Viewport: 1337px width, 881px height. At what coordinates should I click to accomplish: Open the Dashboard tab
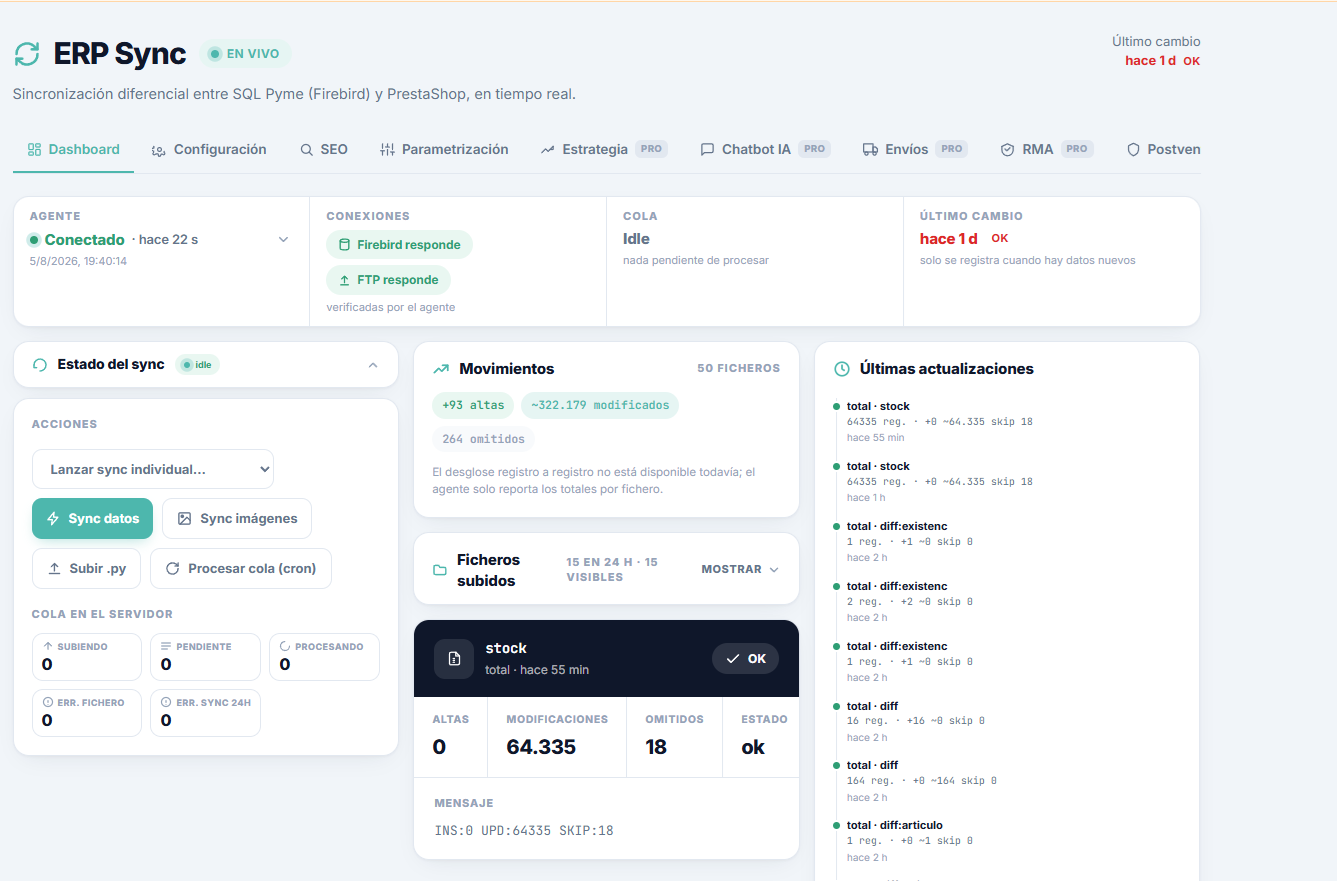[x=74, y=149]
